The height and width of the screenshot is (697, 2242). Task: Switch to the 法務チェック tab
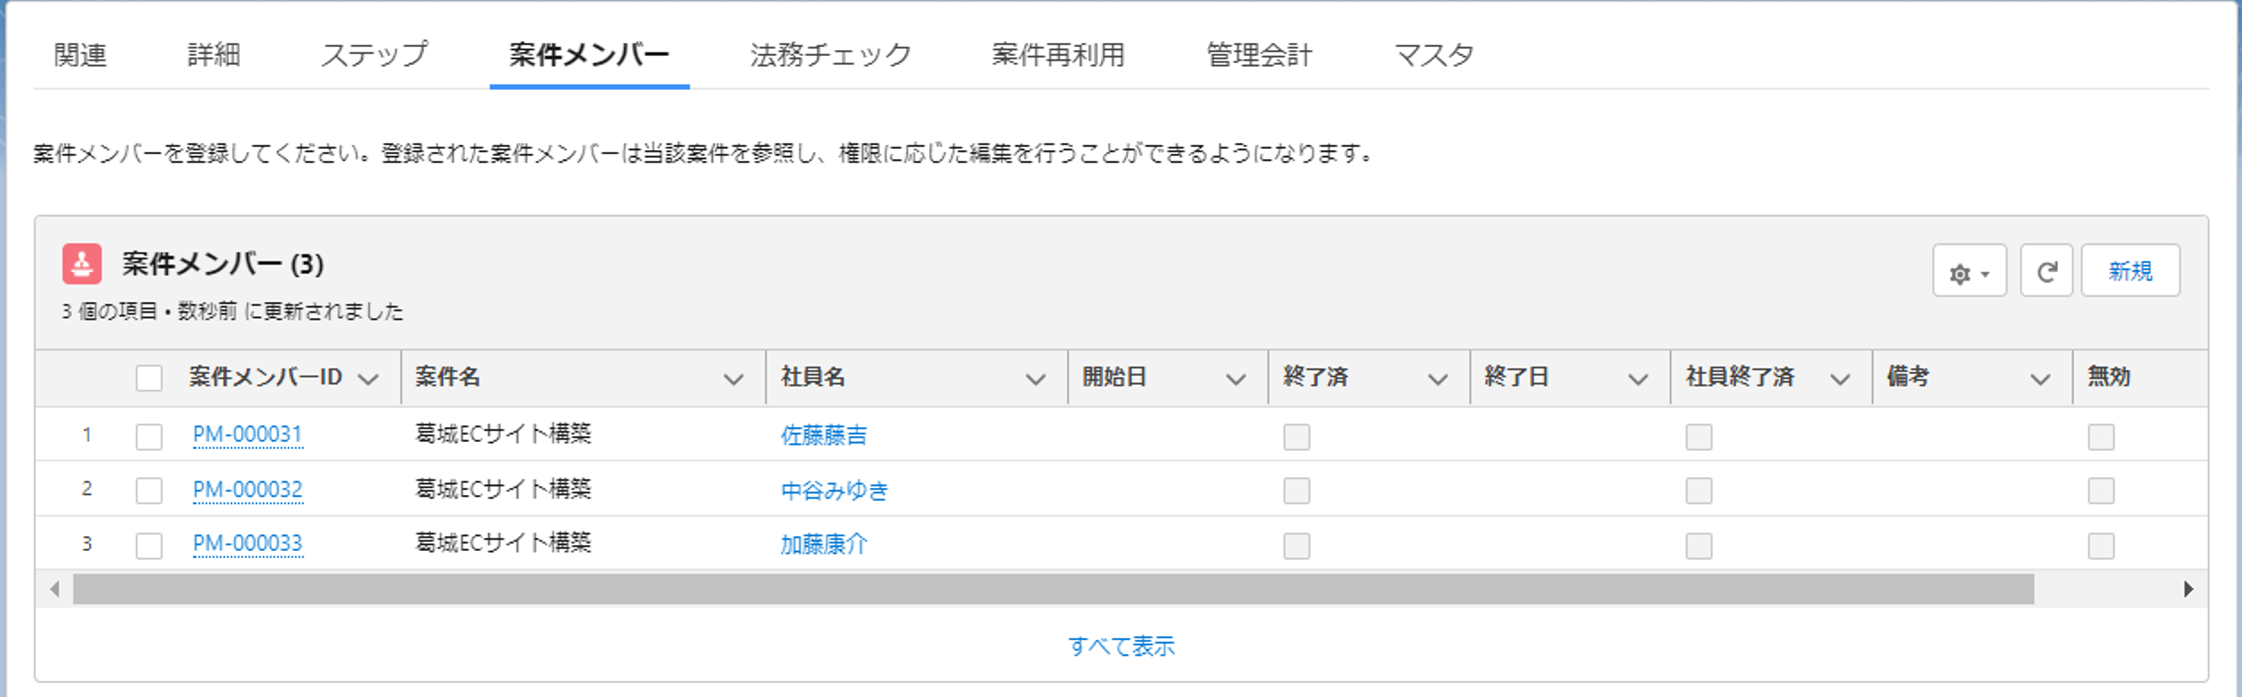pyautogui.click(x=830, y=55)
